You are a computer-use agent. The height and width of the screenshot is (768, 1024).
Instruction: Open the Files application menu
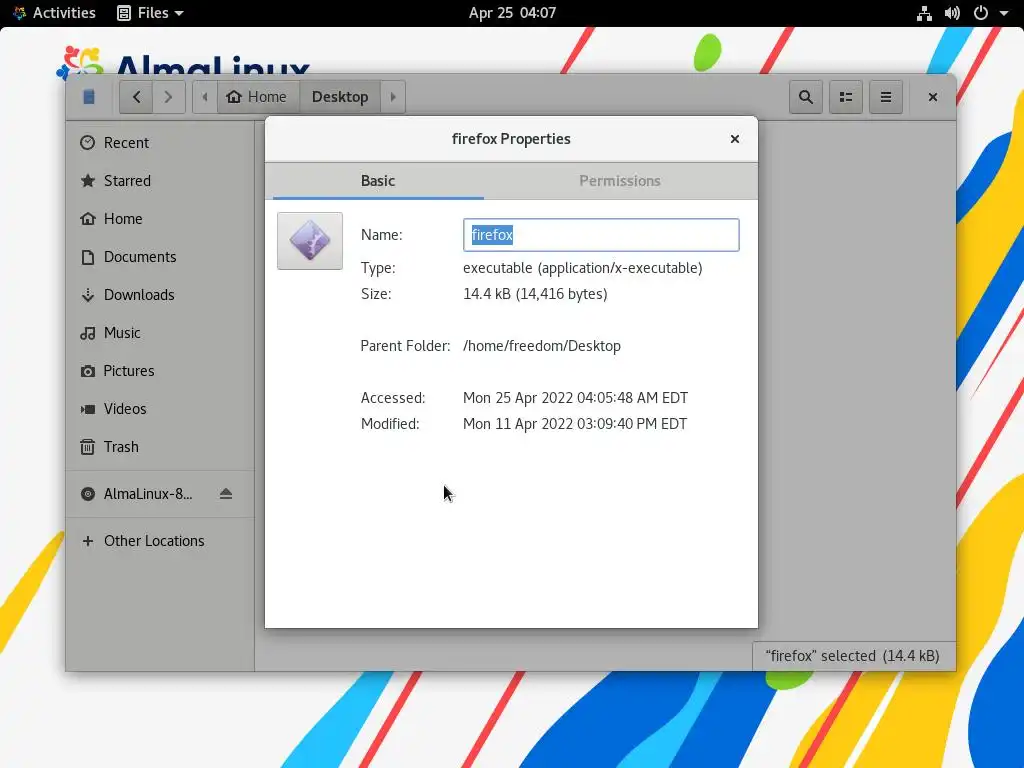pyautogui.click(x=150, y=12)
